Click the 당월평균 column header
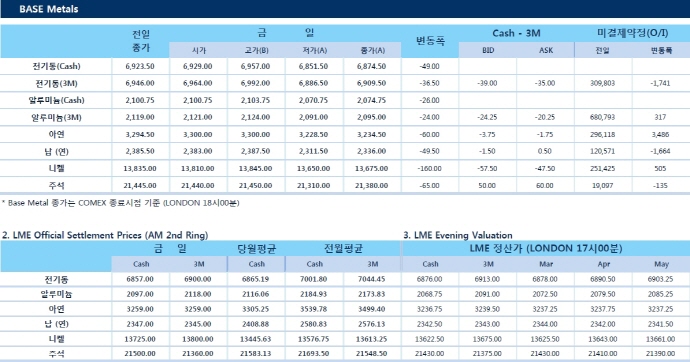The image size is (690, 362). (x=257, y=249)
